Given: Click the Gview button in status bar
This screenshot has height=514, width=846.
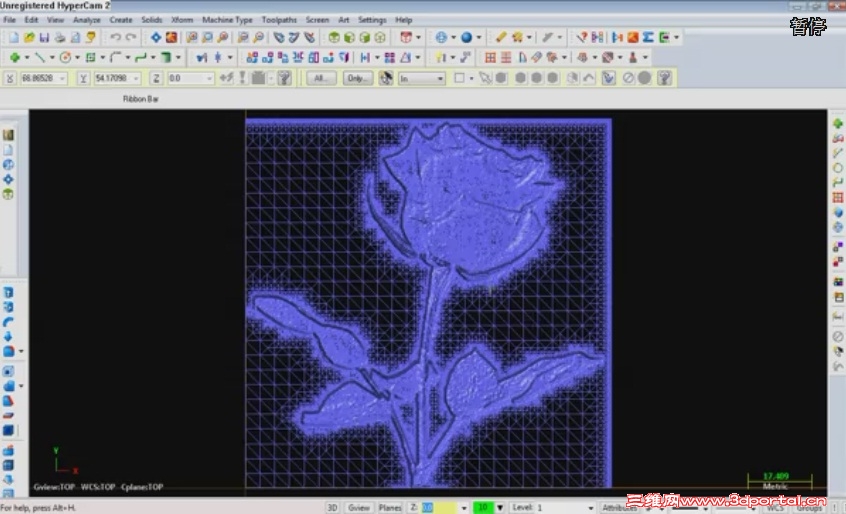Looking at the screenshot, I should (358, 508).
